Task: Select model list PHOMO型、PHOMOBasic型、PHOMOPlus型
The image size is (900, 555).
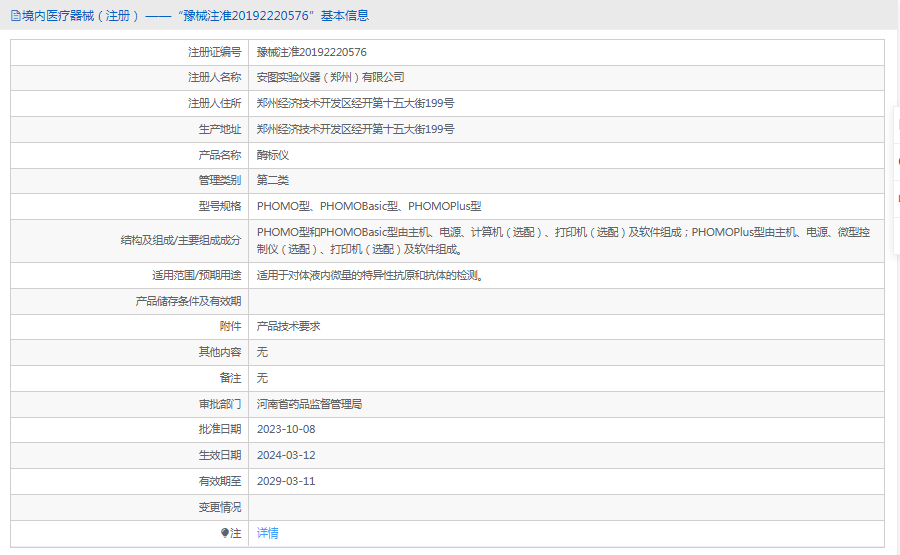Action: point(369,206)
